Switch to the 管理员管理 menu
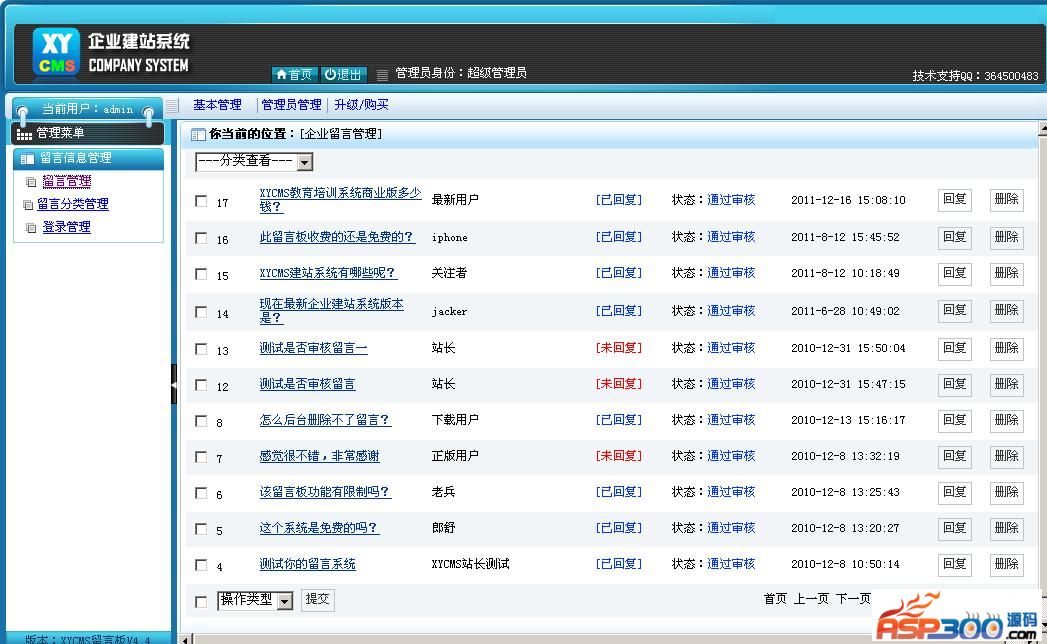The height and width of the screenshot is (644, 1047). point(291,105)
